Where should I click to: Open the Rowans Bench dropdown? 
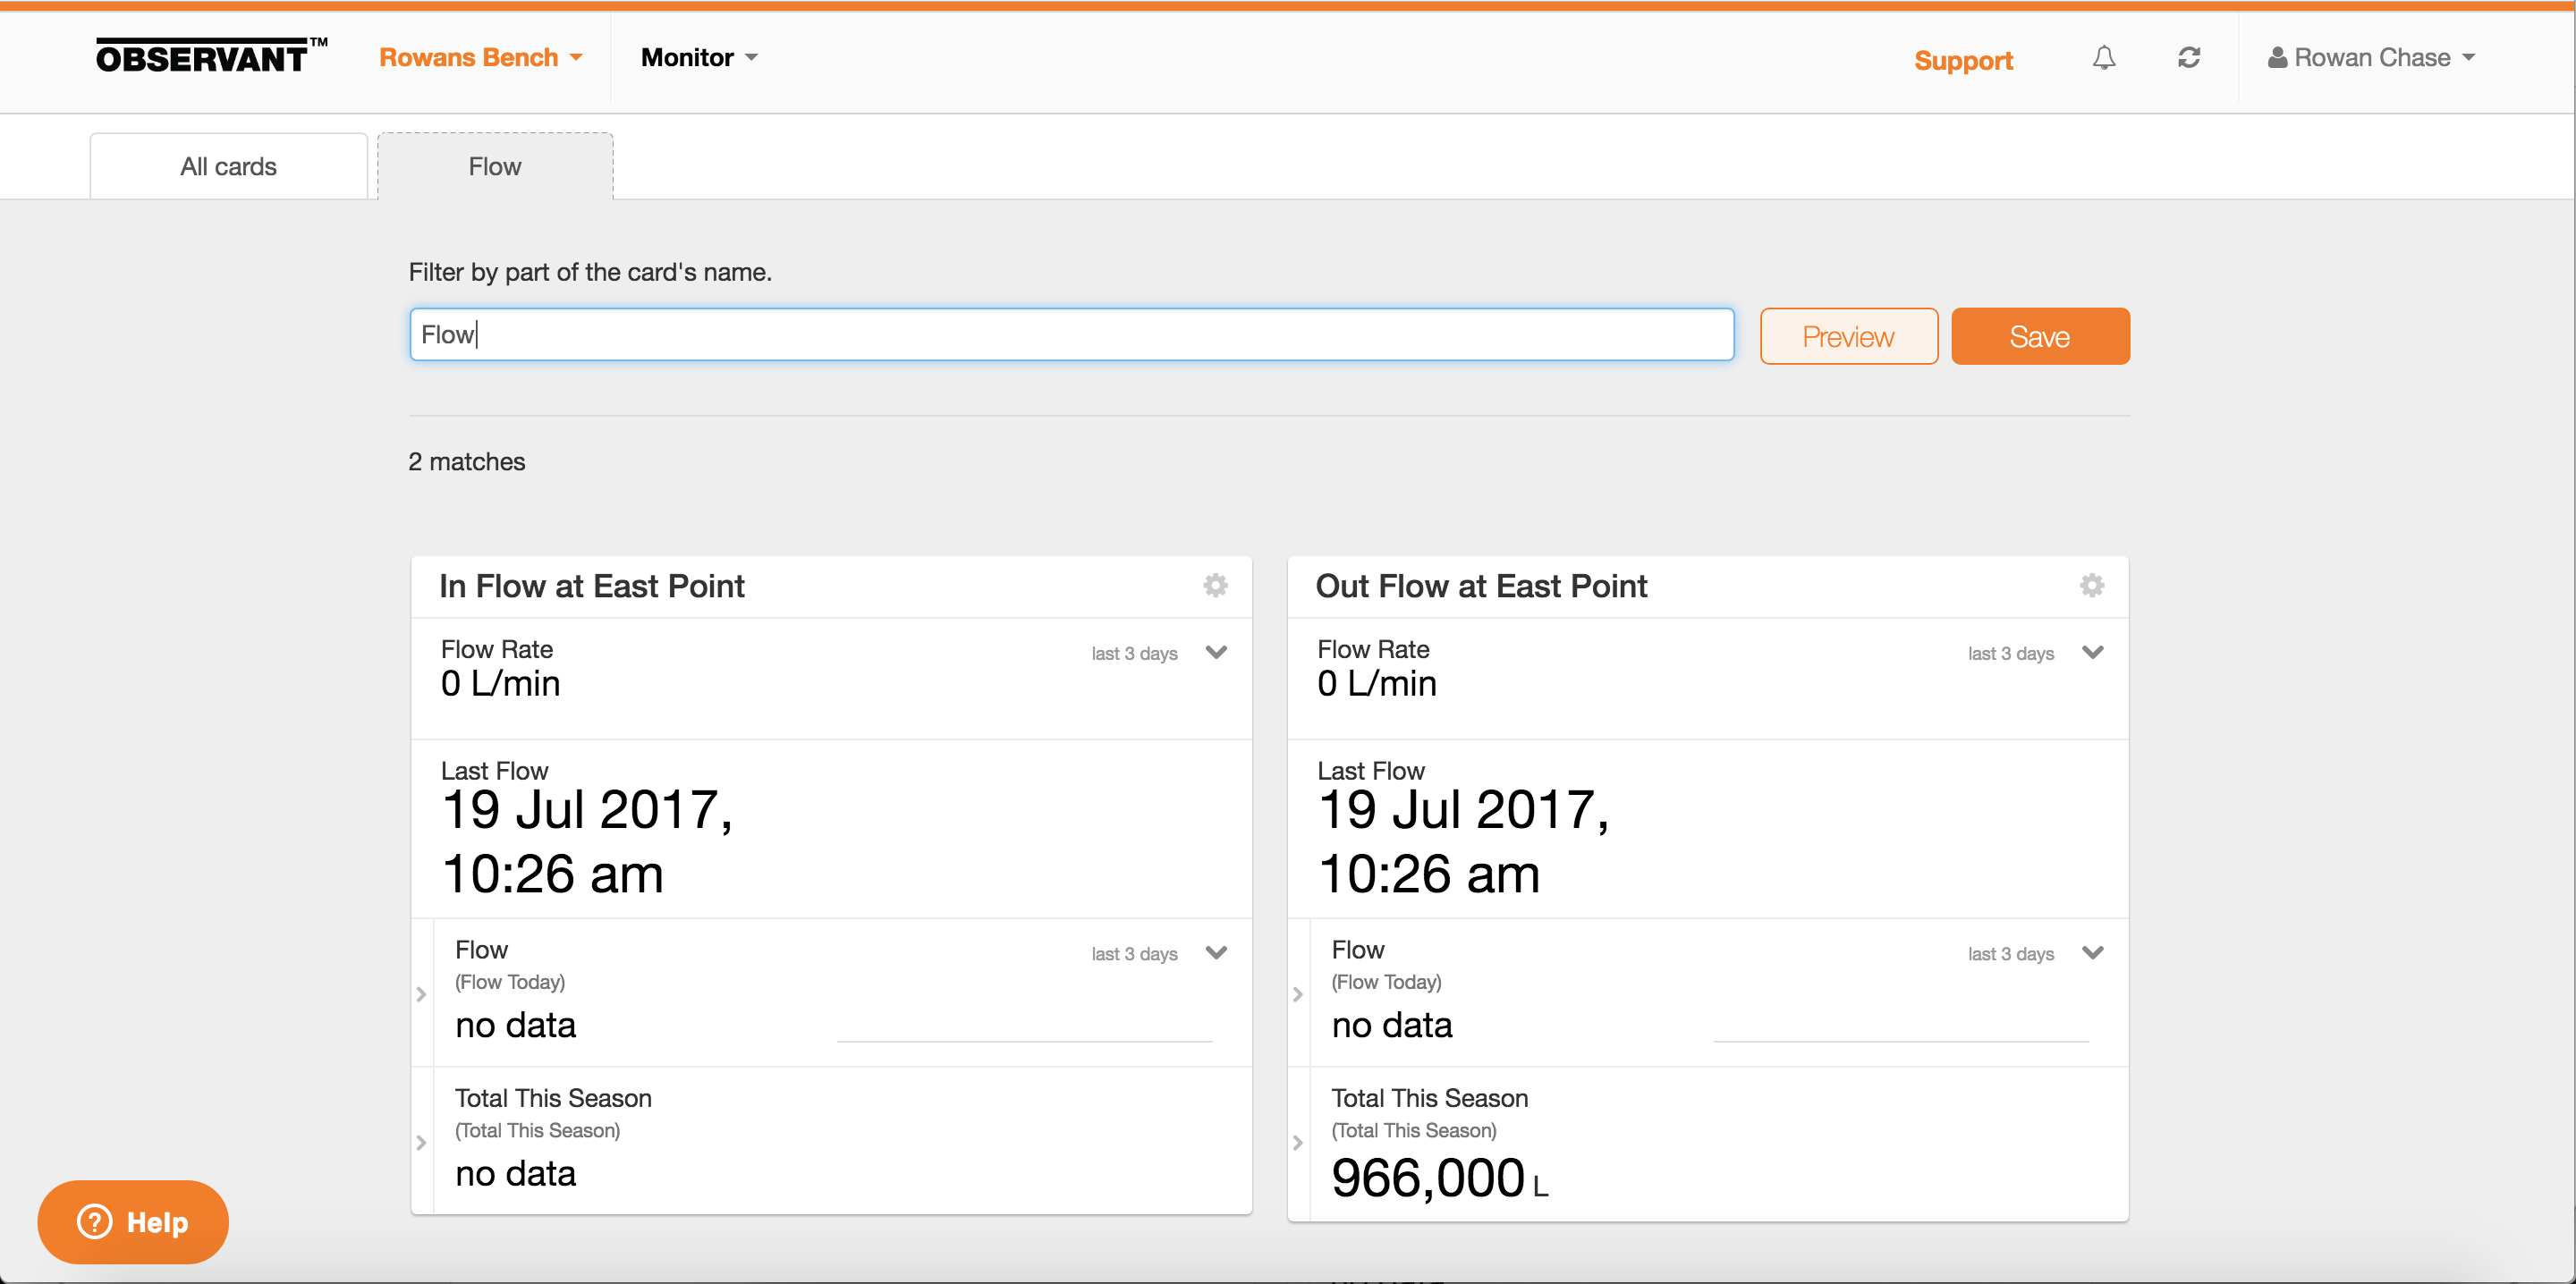481,58
